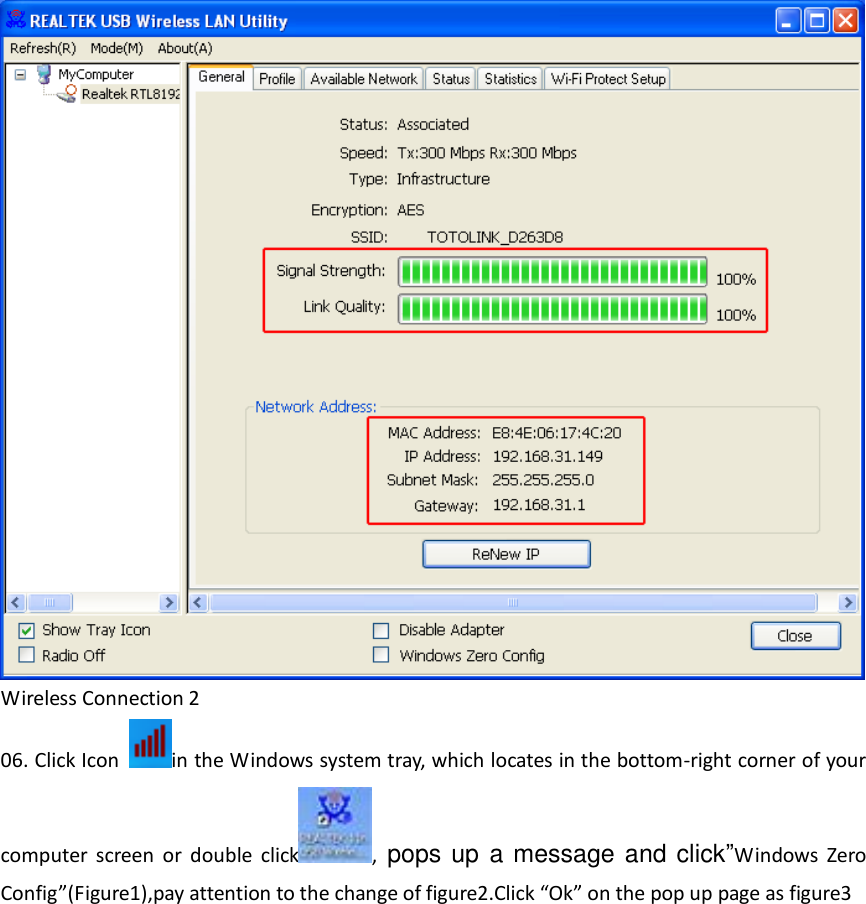Close the window with the red X

click(x=845, y=21)
